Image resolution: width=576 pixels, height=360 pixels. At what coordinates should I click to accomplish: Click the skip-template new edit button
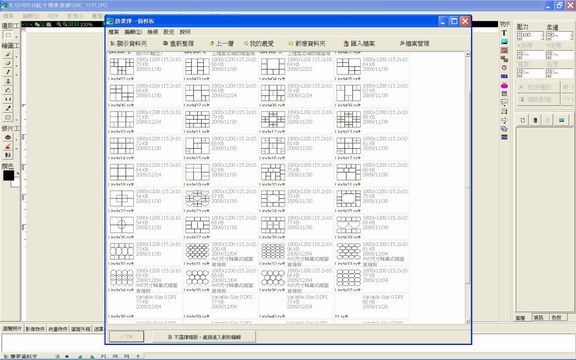click(204, 336)
